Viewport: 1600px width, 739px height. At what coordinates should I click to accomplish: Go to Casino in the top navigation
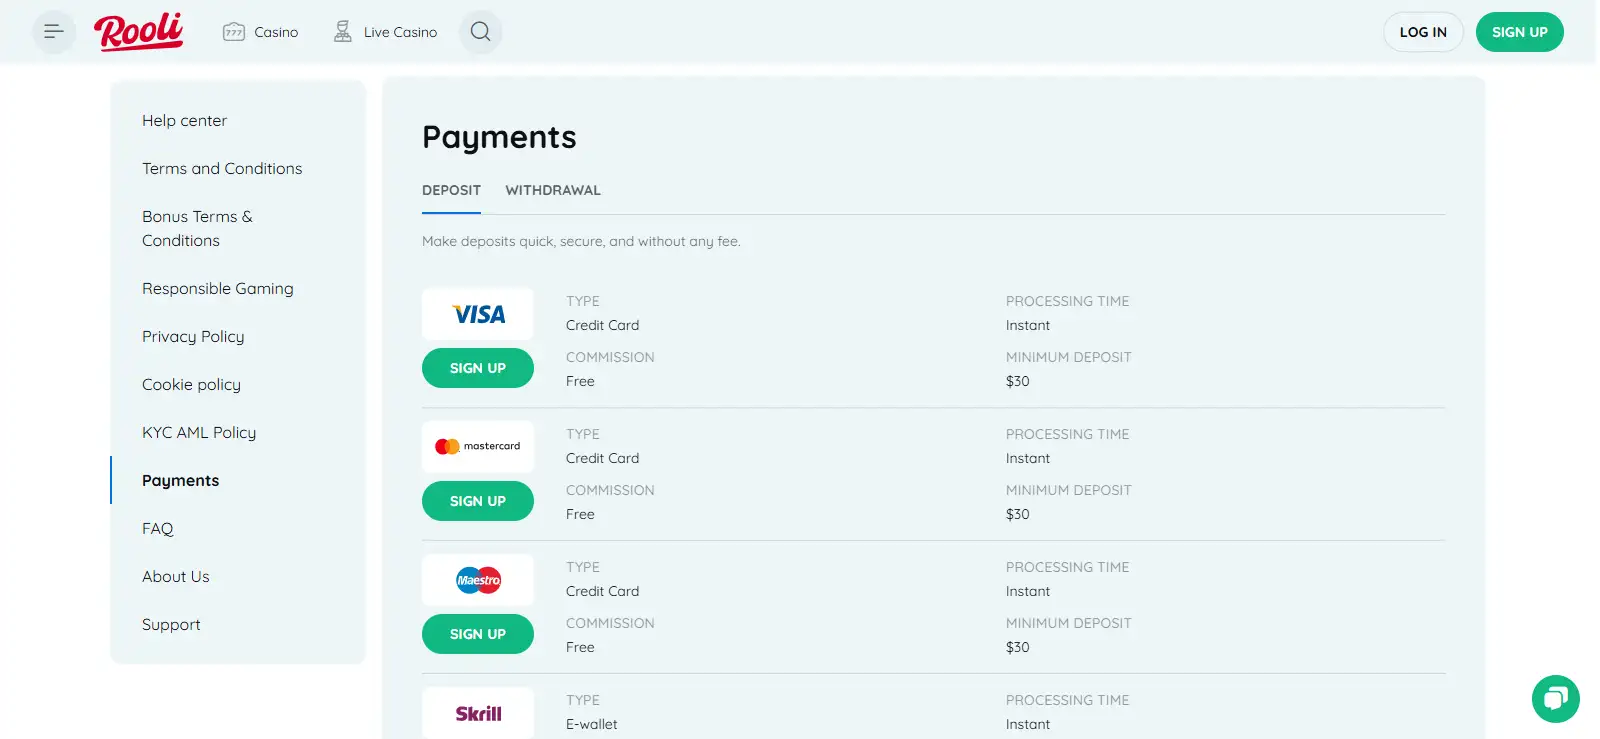click(x=261, y=32)
